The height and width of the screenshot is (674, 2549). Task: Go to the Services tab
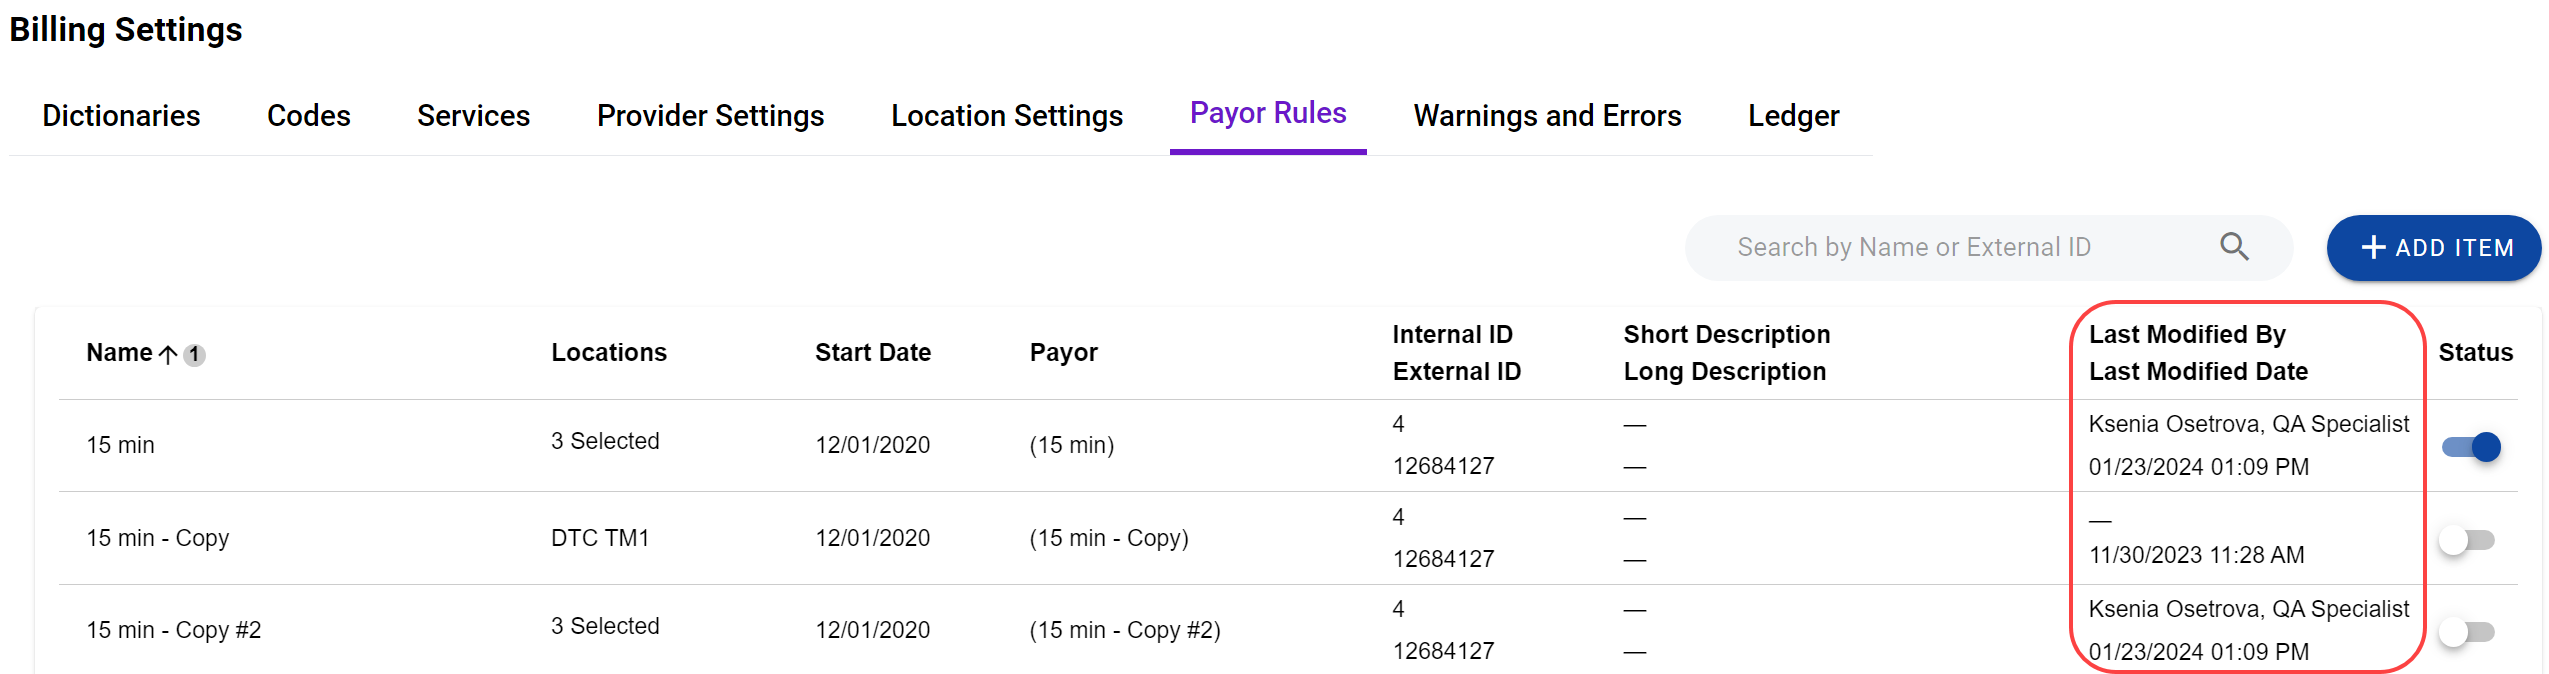(473, 116)
